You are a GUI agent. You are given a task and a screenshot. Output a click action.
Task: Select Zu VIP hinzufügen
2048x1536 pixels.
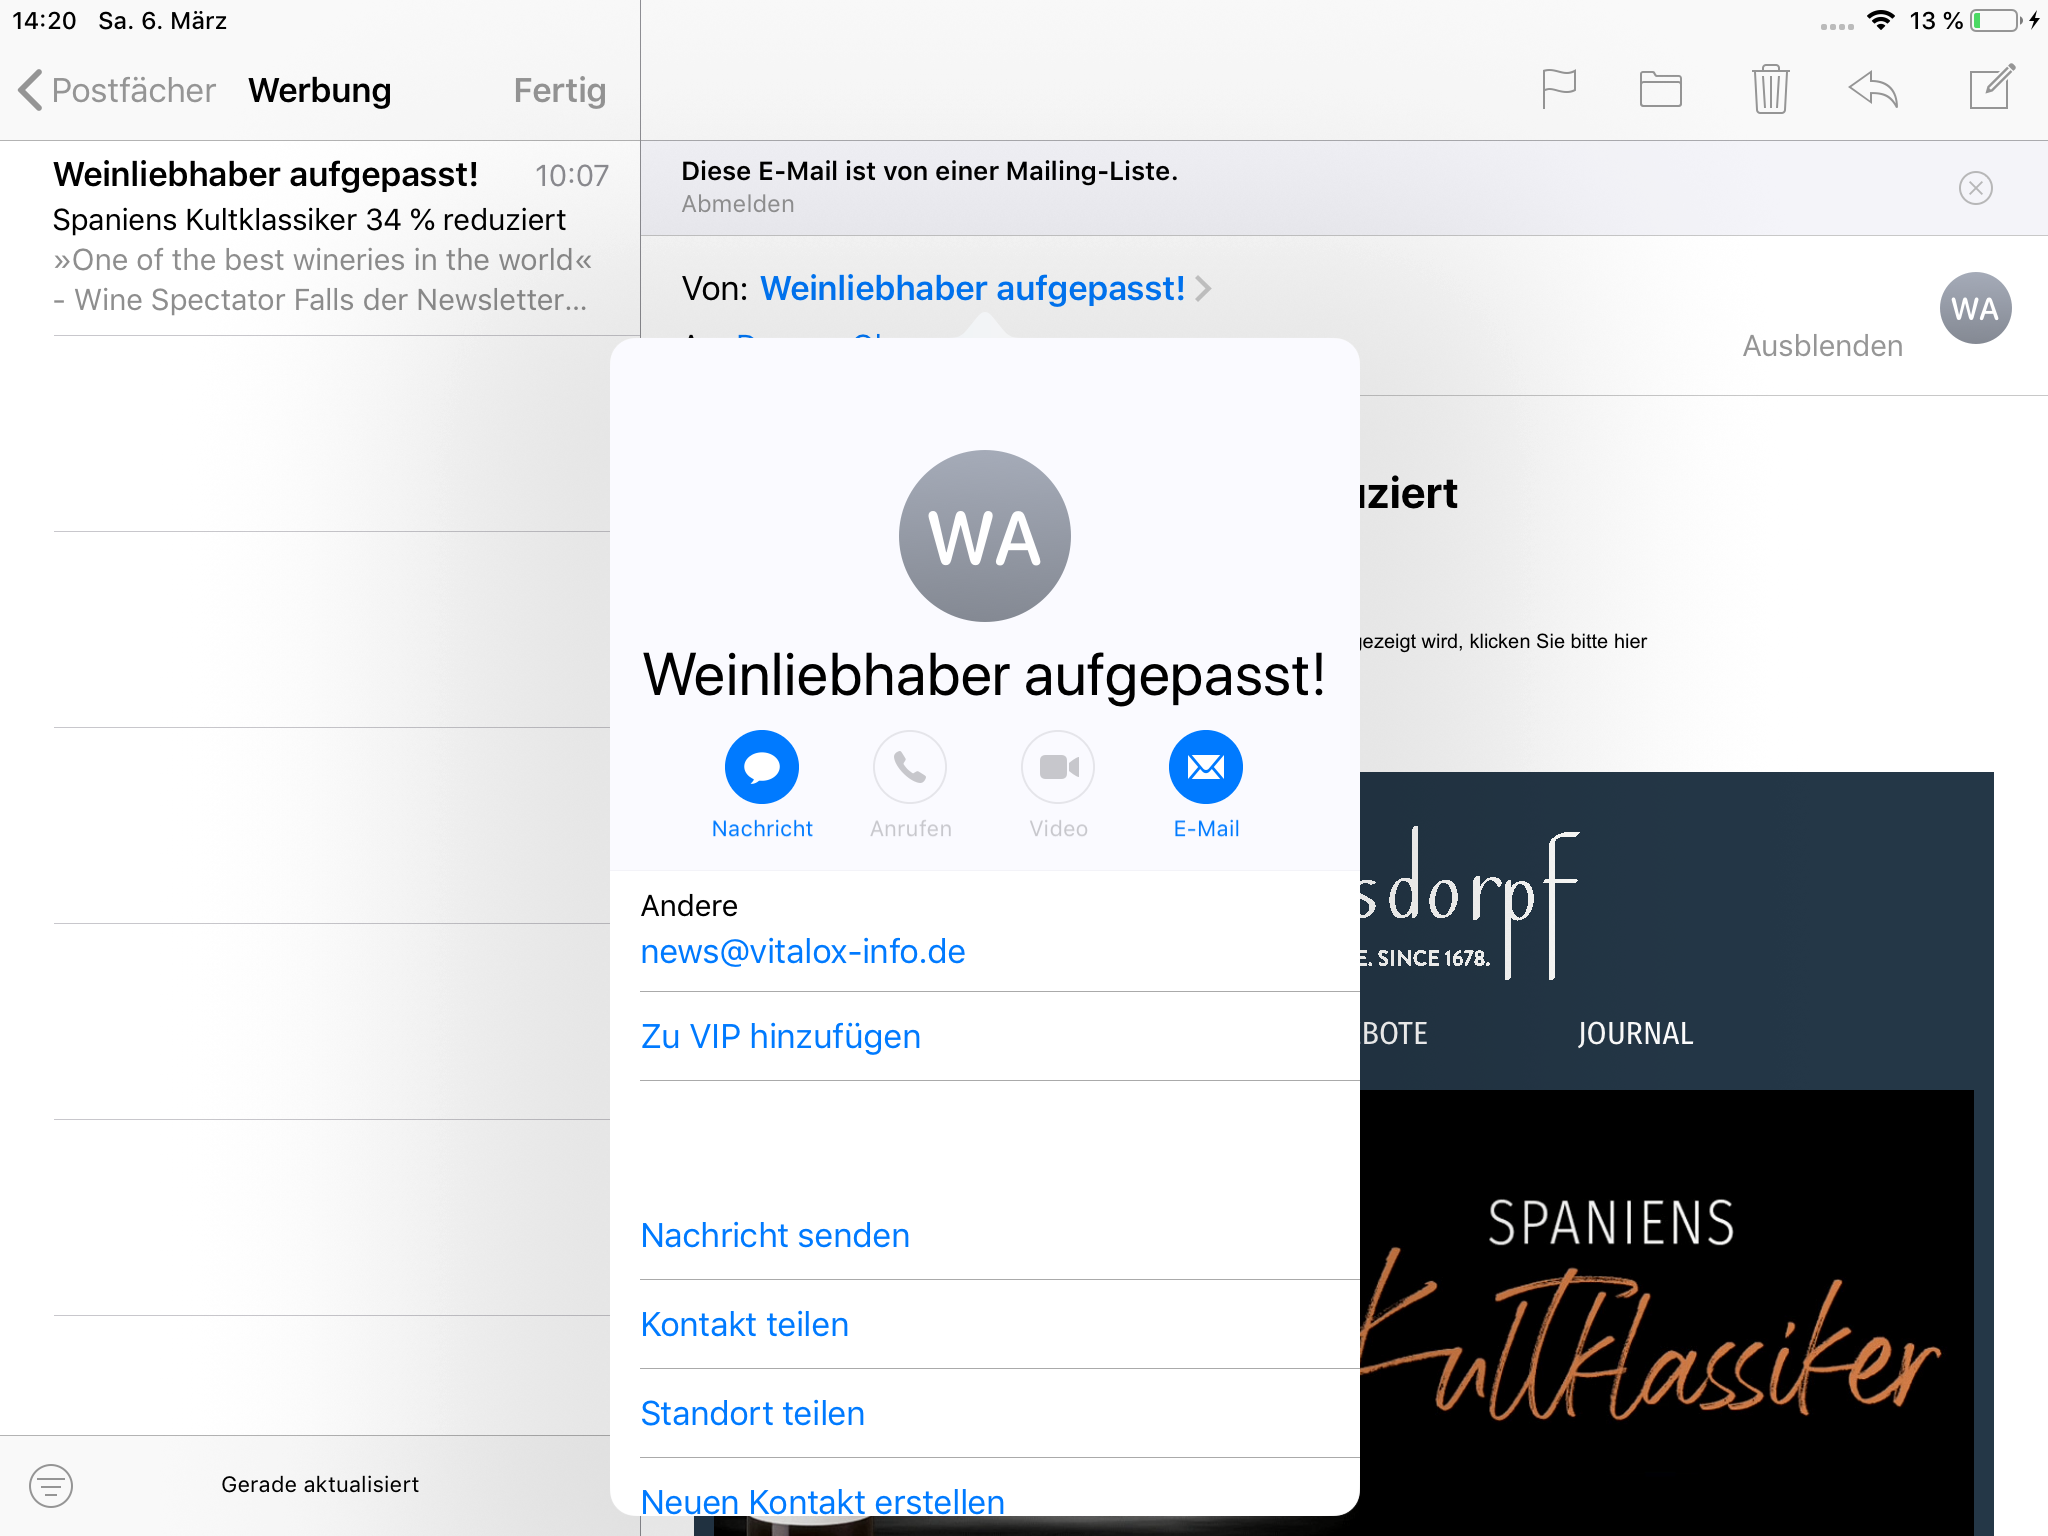click(x=780, y=1036)
